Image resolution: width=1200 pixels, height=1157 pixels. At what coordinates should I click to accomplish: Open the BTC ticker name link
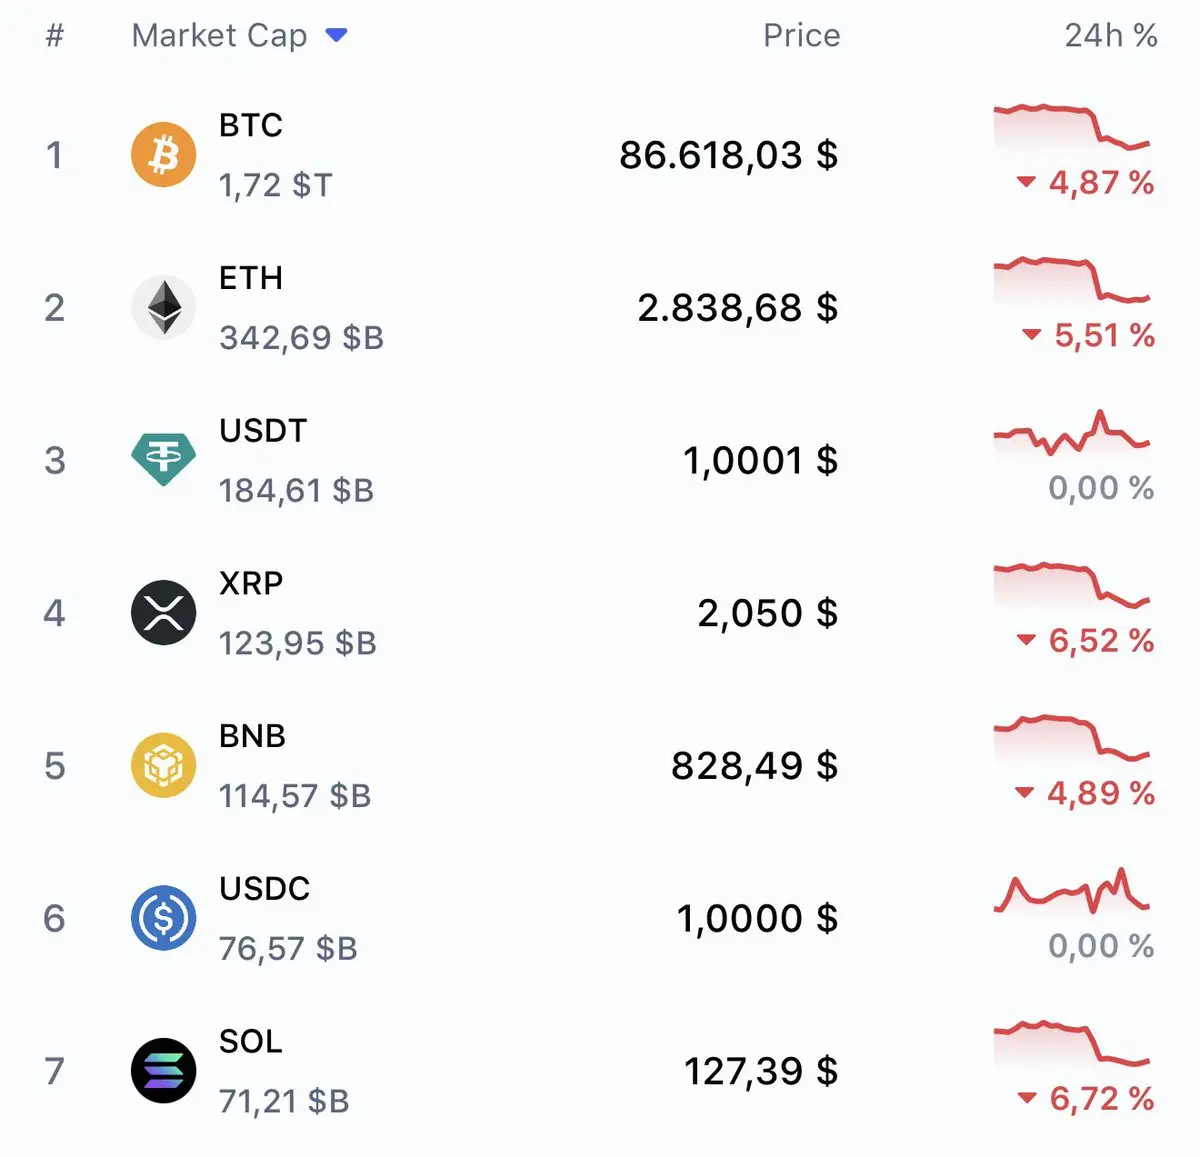(251, 126)
